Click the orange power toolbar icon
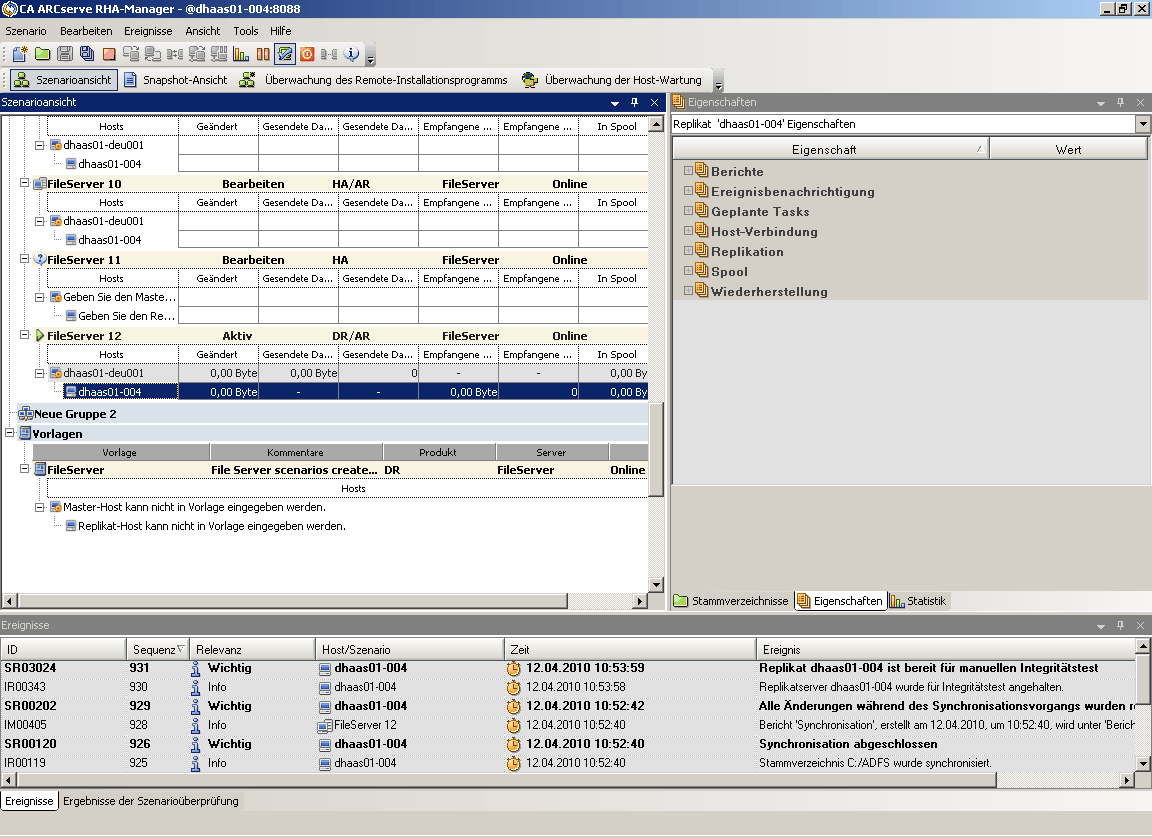This screenshot has width=1152, height=838. 307,54
